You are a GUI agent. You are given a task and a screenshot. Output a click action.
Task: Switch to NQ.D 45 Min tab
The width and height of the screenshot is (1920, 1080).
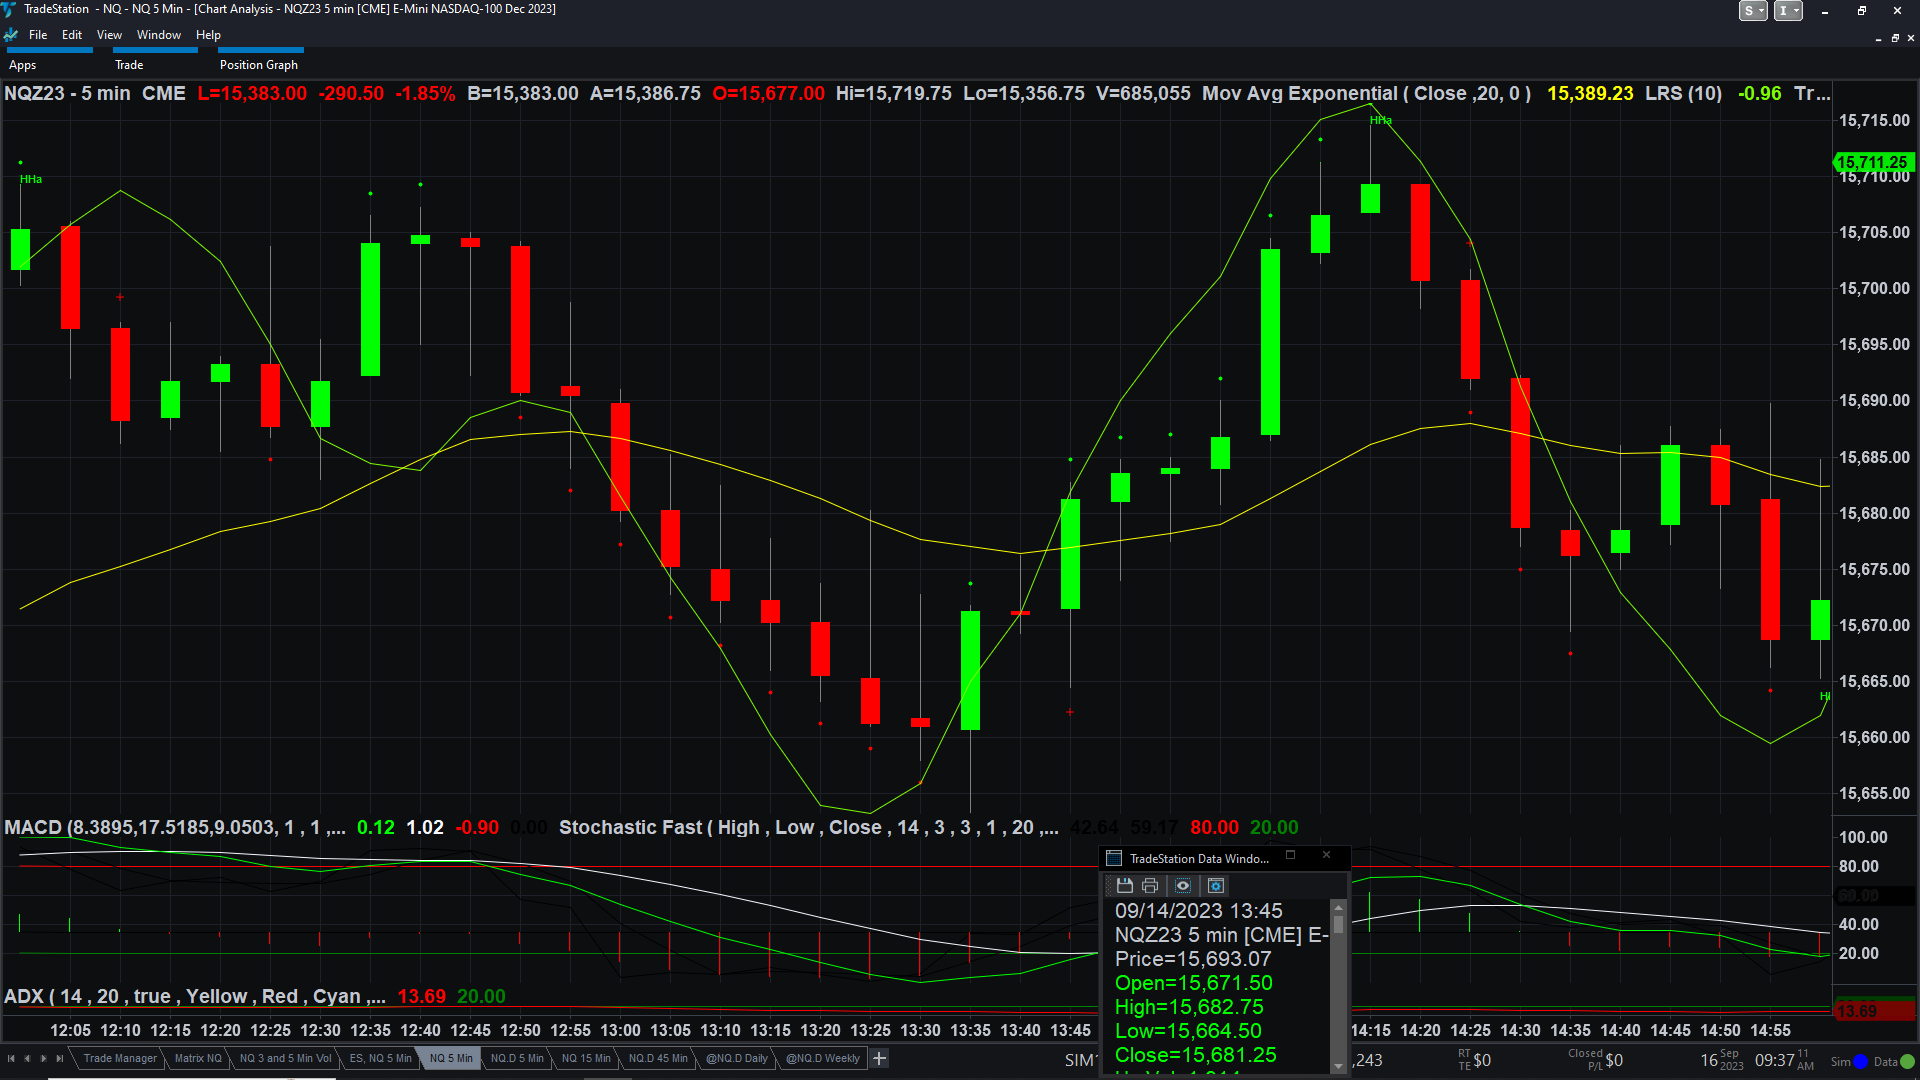(658, 1058)
